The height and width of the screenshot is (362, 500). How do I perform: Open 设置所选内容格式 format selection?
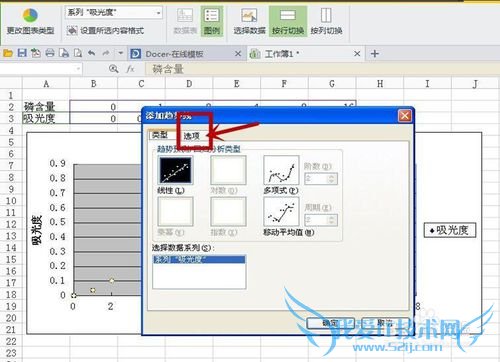[105, 31]
